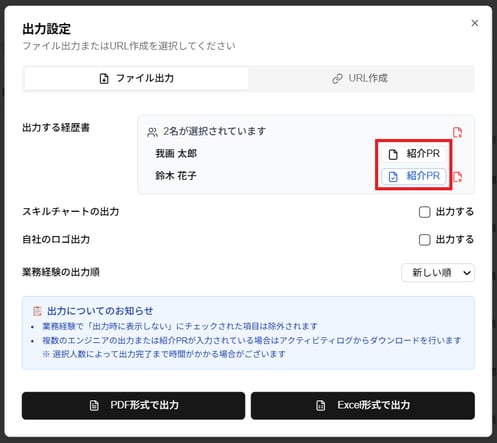Click 2名が選択されています text
497x443 pixels.
tap(214, 131)
